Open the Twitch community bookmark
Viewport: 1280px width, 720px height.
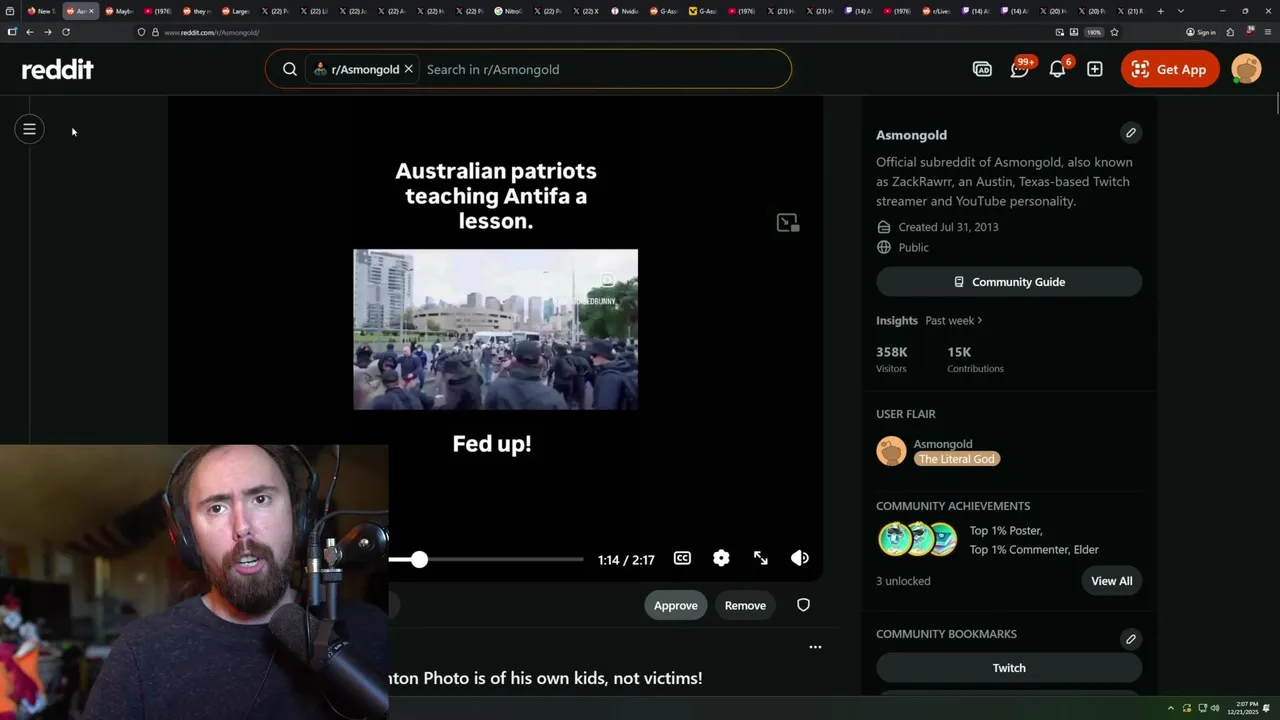click(x=1009, y=668)
